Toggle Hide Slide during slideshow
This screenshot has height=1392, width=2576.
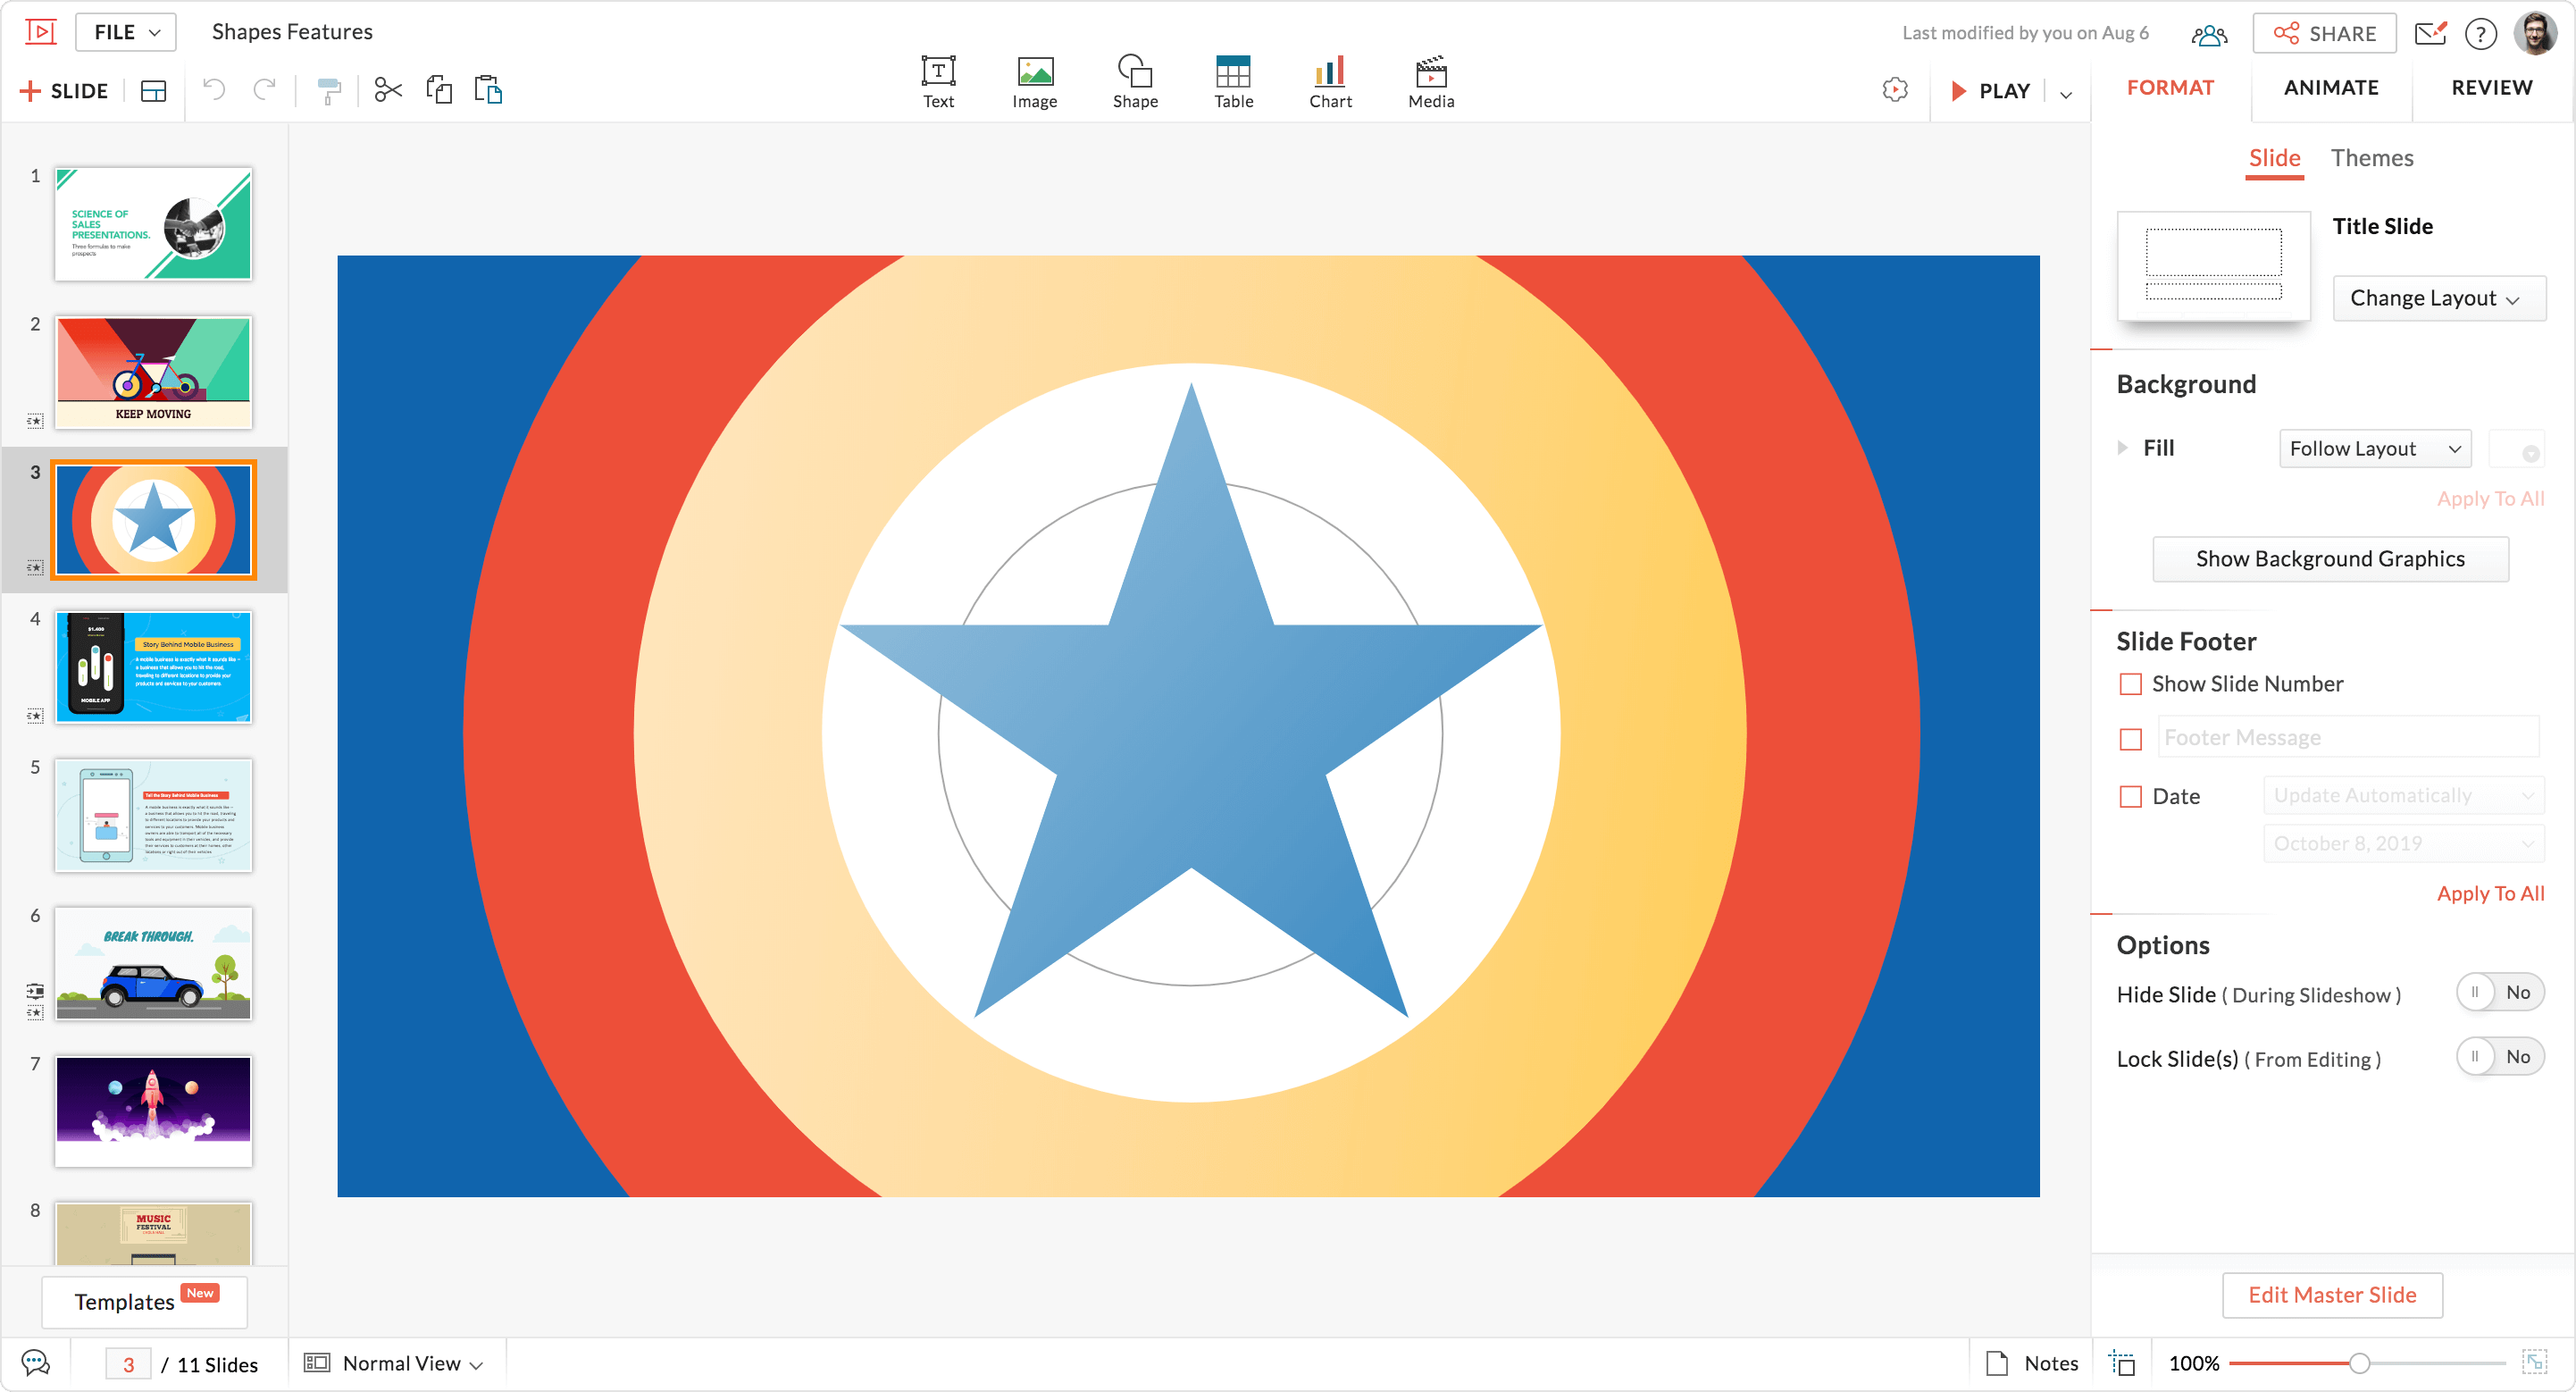2500,992
